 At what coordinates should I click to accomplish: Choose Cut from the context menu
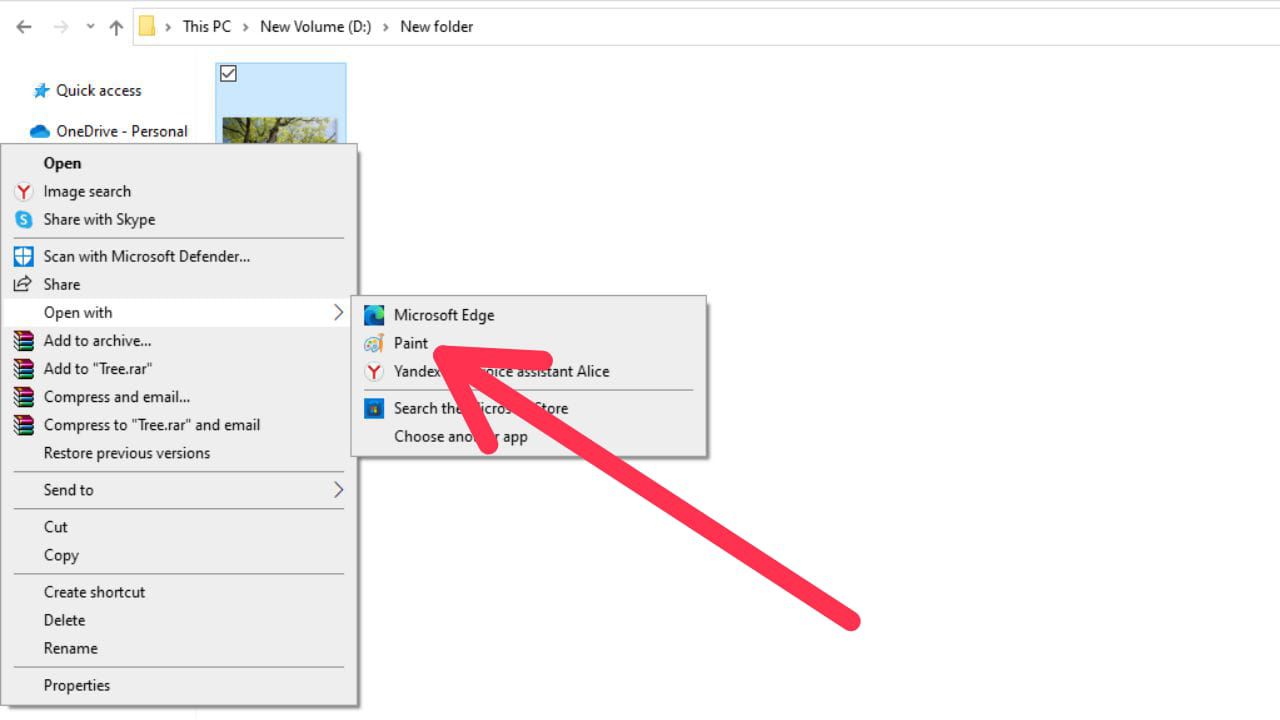[x=180, y=526]
